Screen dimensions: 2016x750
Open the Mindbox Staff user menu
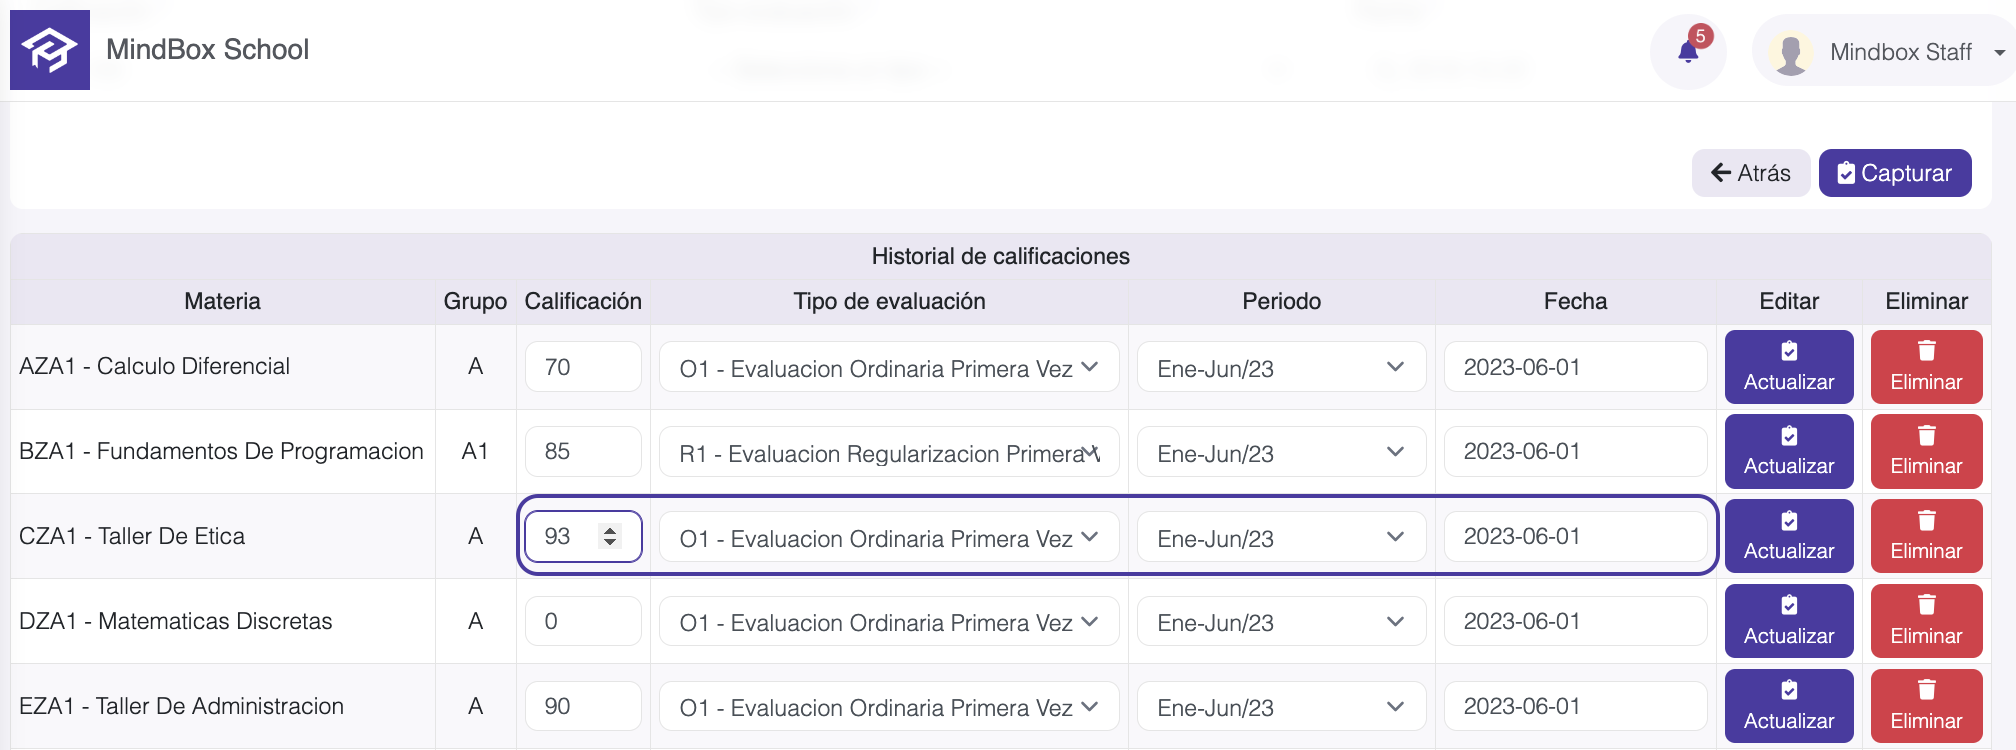(x=1998, y=53)
